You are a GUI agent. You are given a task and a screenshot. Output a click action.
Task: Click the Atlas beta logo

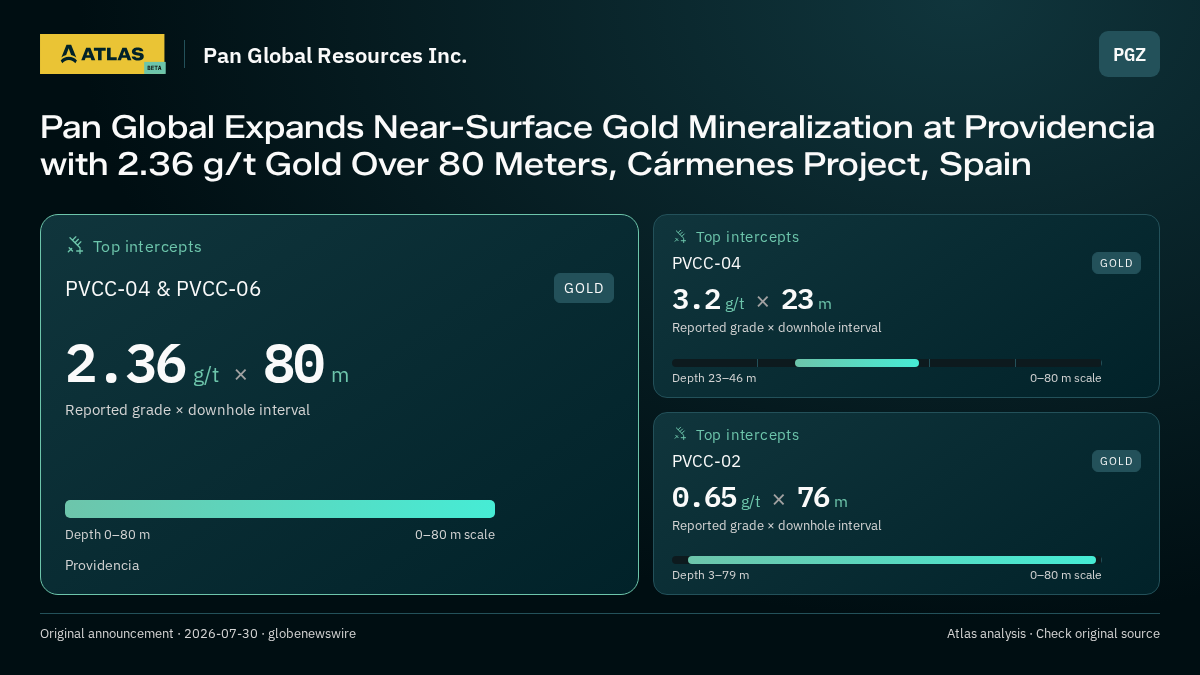(102, 54)
